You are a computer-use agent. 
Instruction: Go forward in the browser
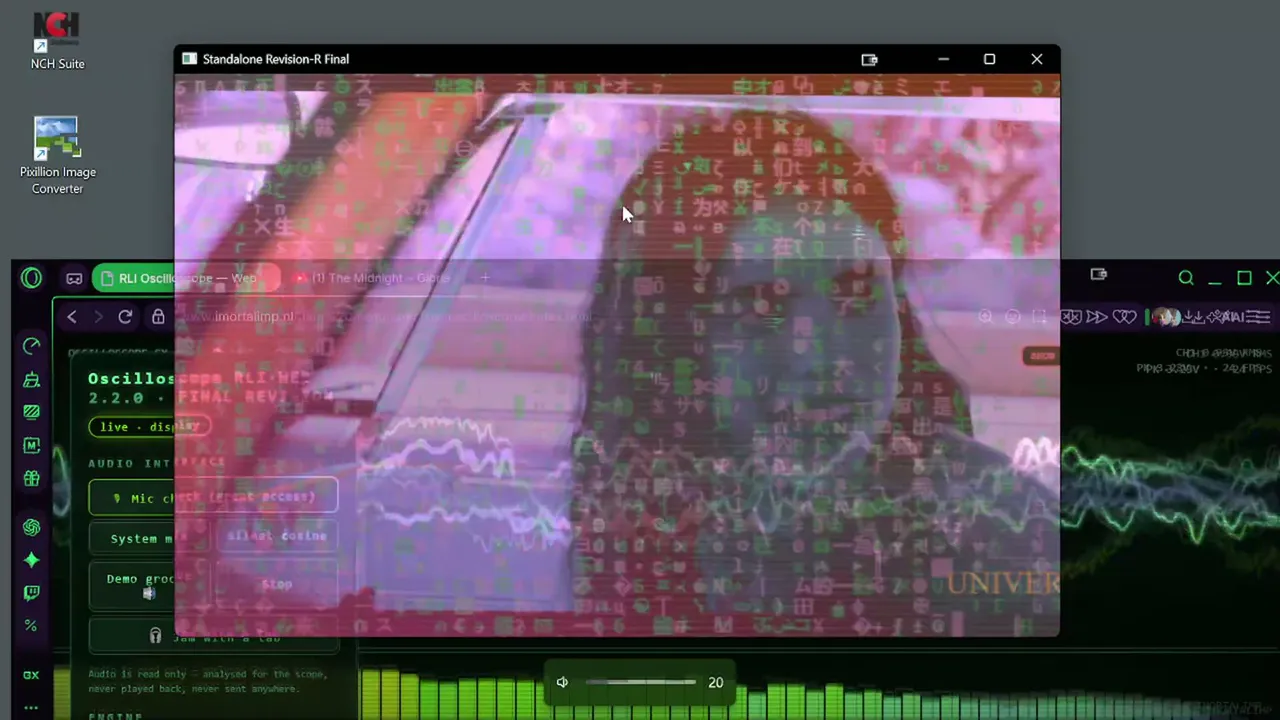coord(98,317)
